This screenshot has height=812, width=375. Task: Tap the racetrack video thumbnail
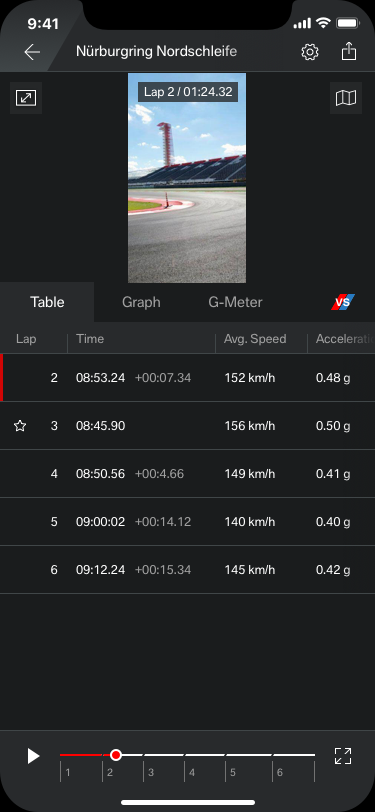(x=187, y=178)
